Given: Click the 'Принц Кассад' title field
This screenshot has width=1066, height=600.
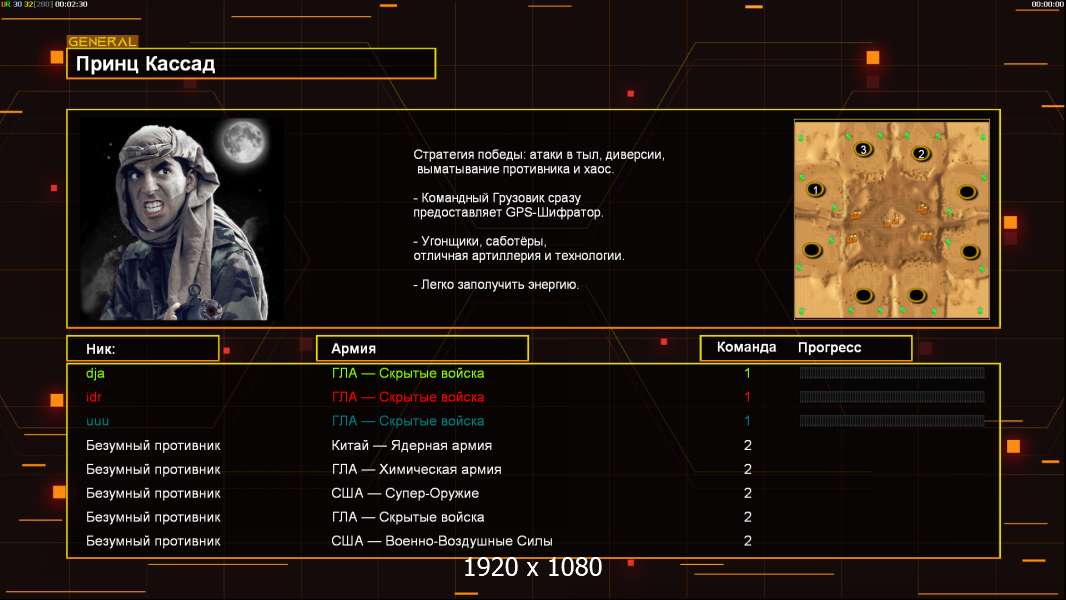Looking at the screenshot, I should pos(251,63).
